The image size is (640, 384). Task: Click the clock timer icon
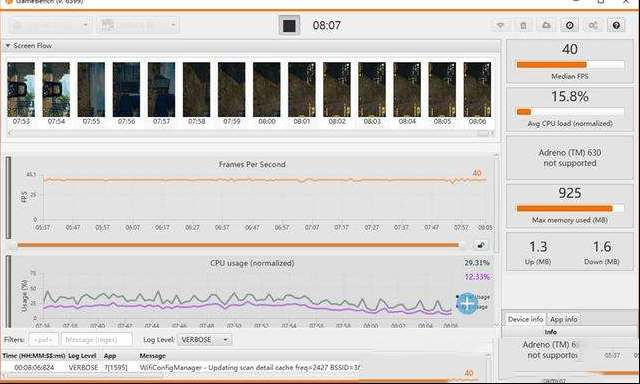(x=569, y=25)
